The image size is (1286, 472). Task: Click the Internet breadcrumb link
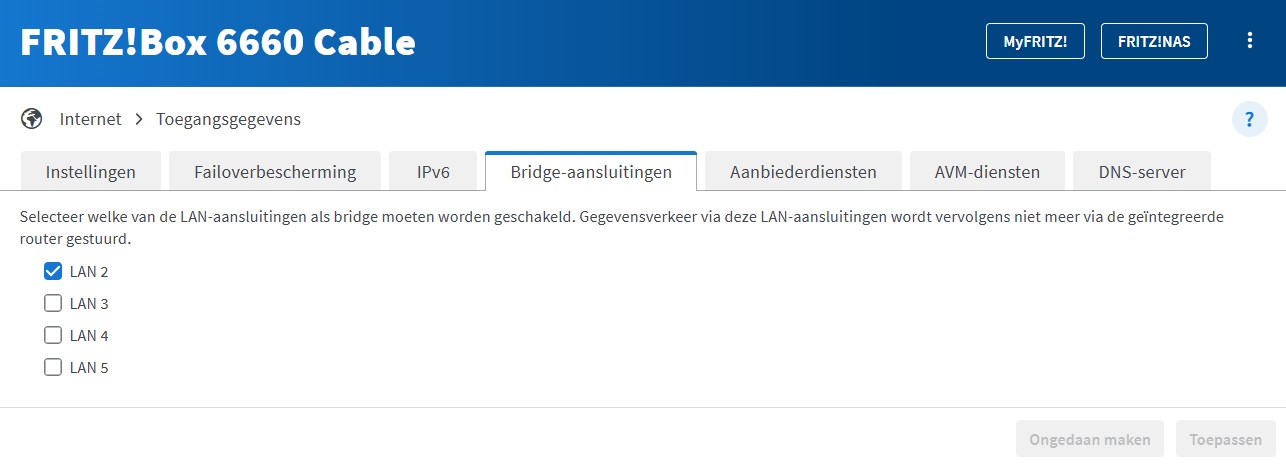(90, 119)
